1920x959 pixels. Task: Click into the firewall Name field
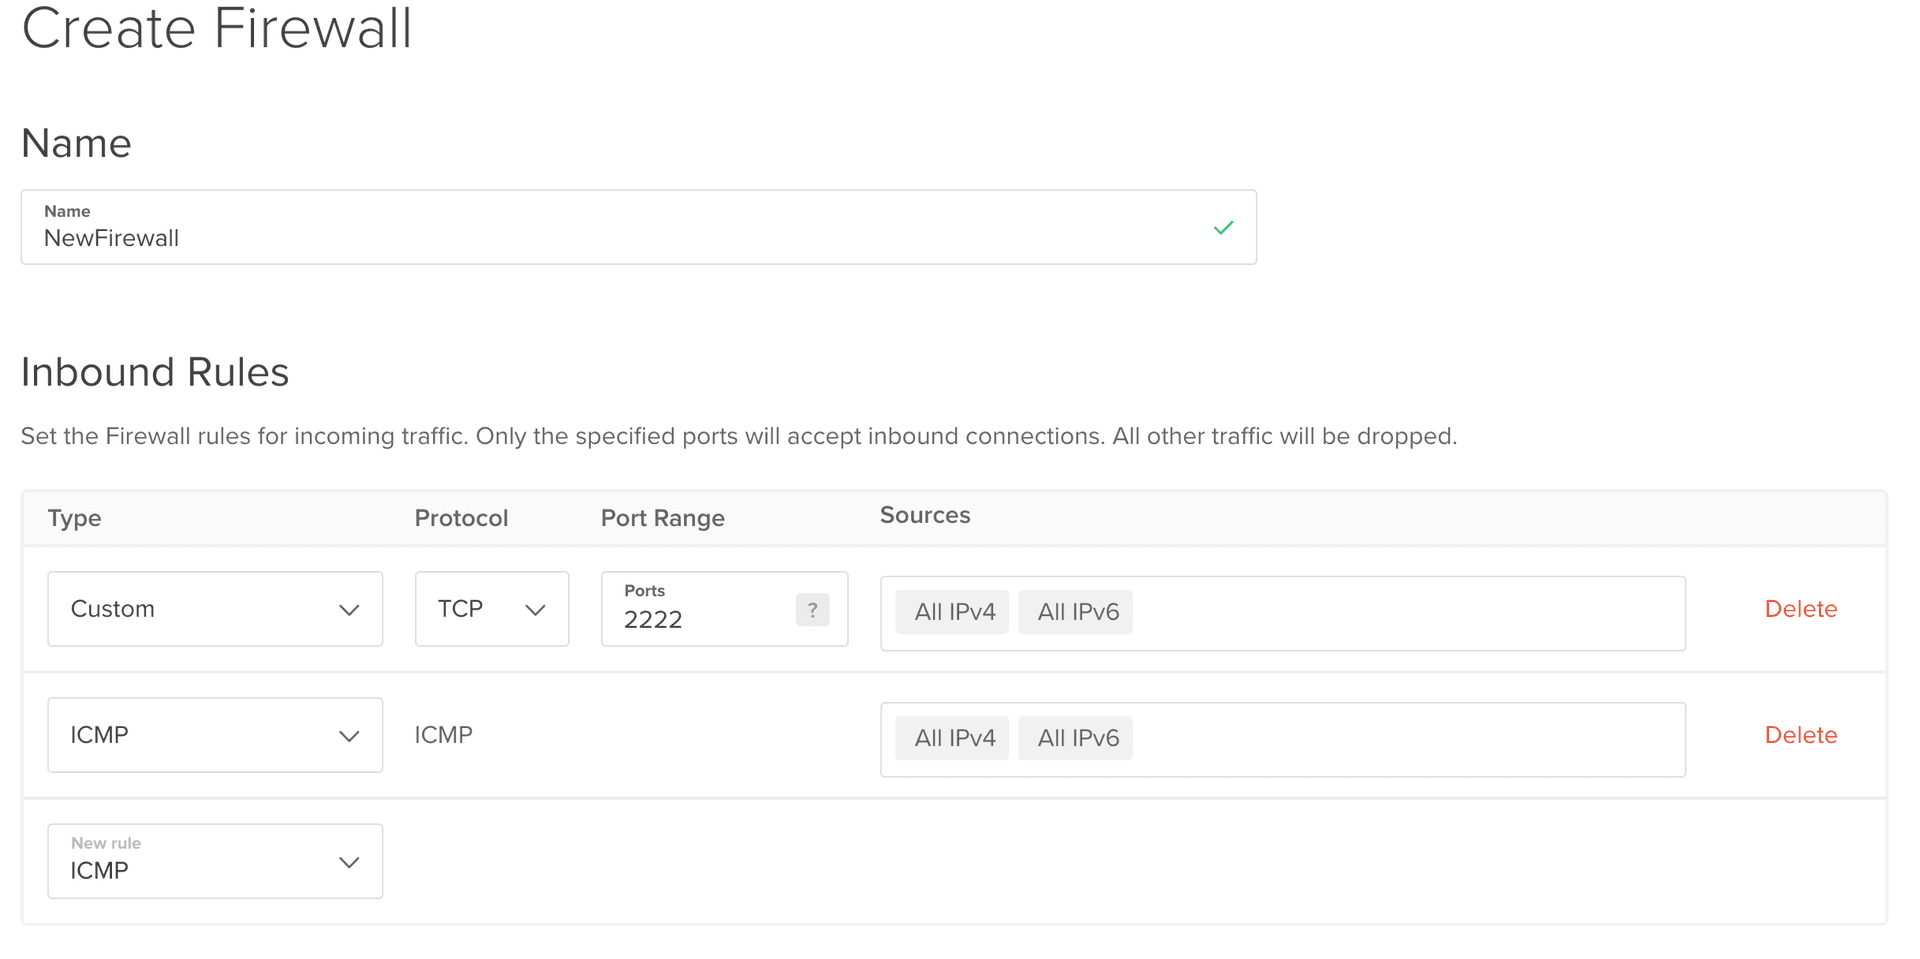point(600,237)
